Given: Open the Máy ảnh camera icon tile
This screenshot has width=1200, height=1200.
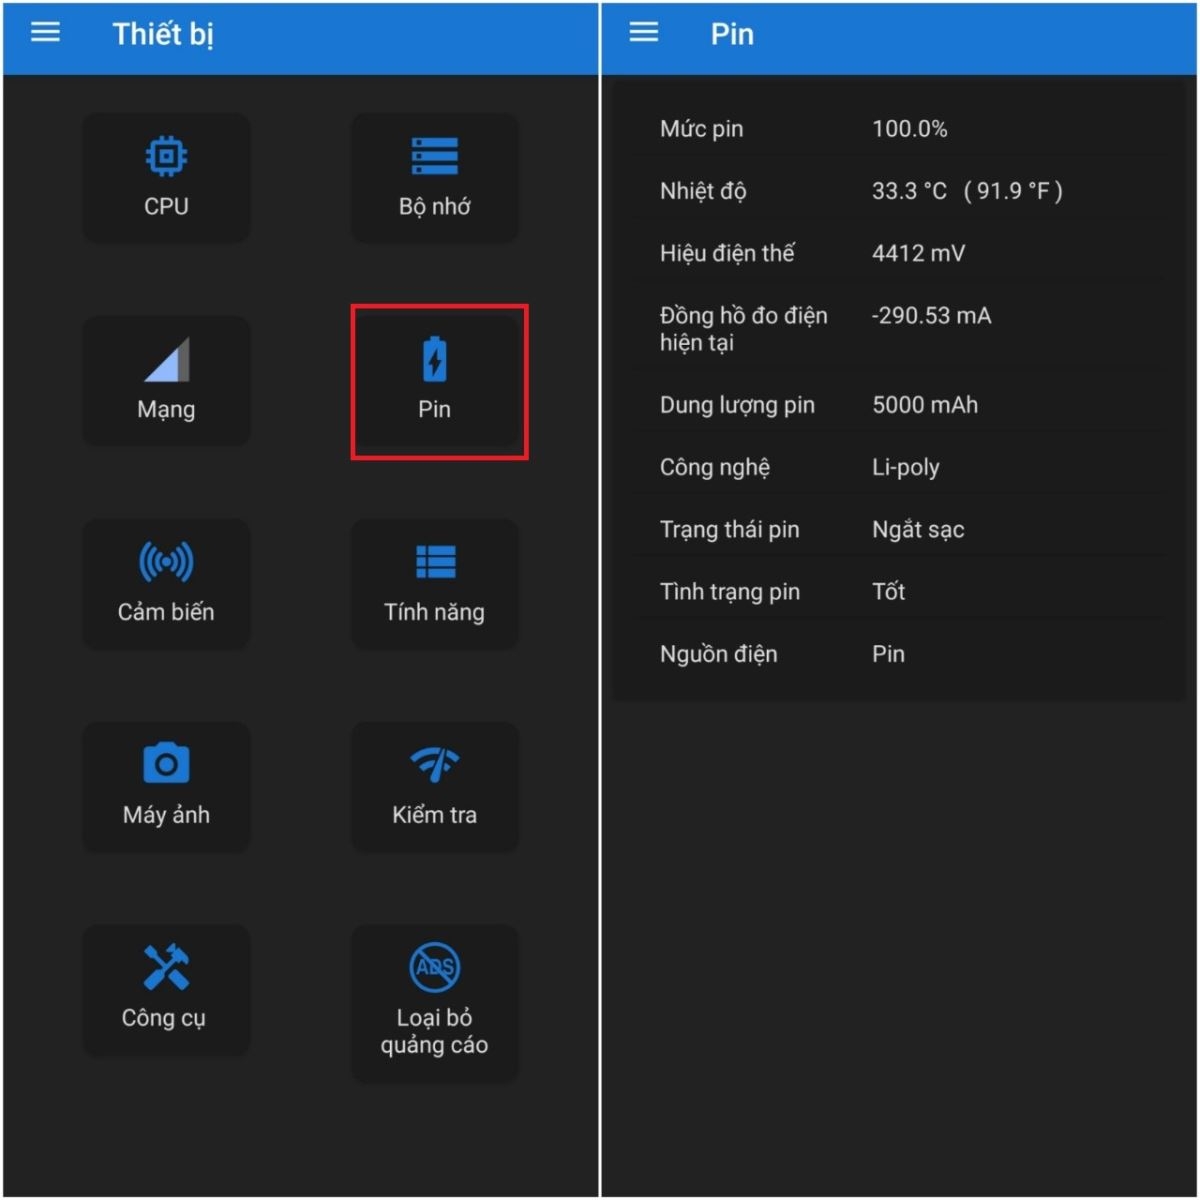Looking at the screenshot, I should point(166,787).
